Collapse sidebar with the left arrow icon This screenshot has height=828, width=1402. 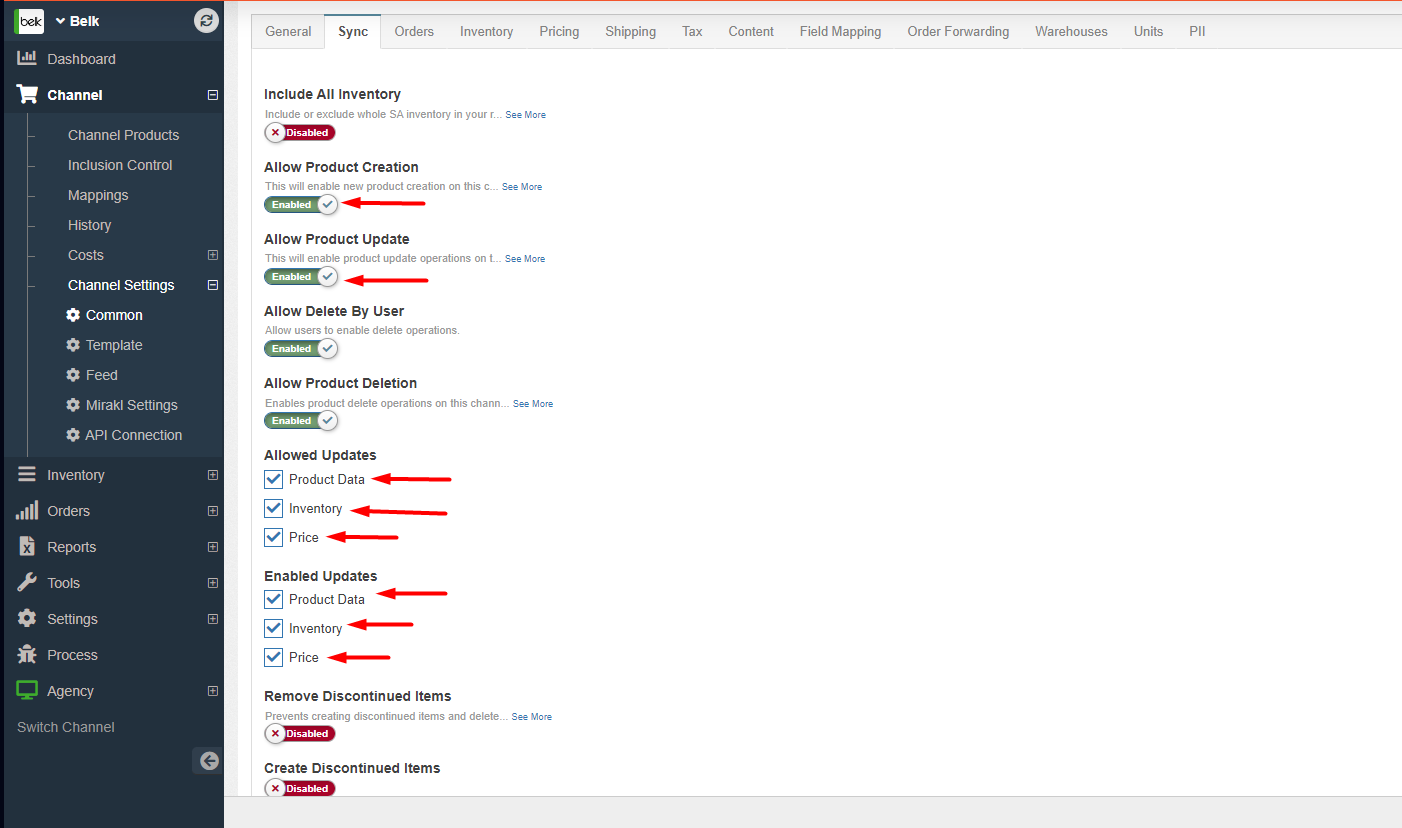pos(208,761)
